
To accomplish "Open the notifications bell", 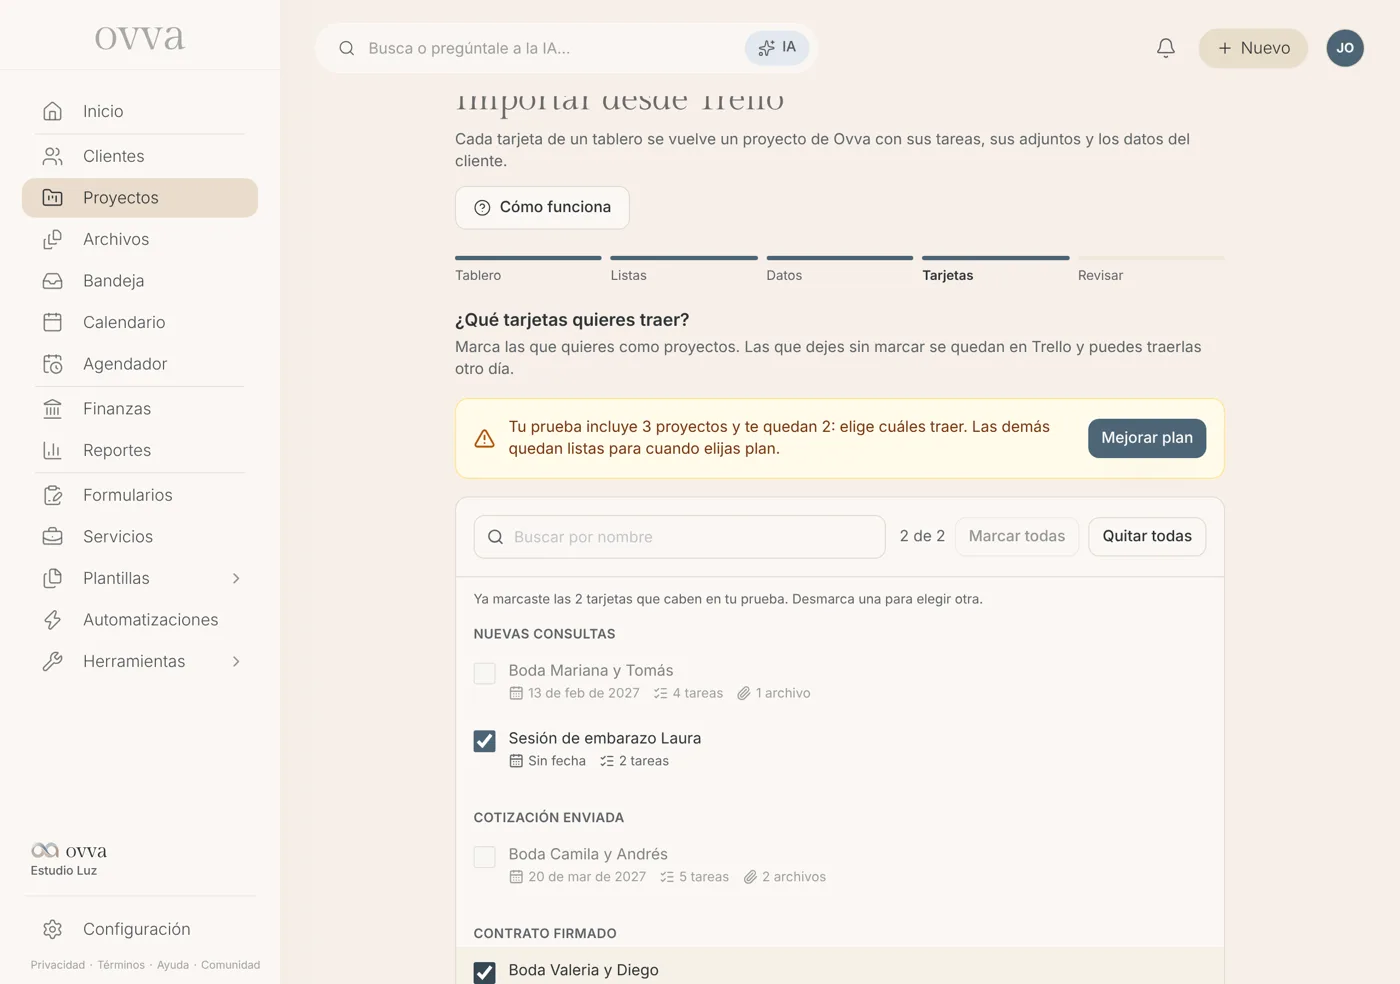I will pyautogui.click(x=1165, y=48).
